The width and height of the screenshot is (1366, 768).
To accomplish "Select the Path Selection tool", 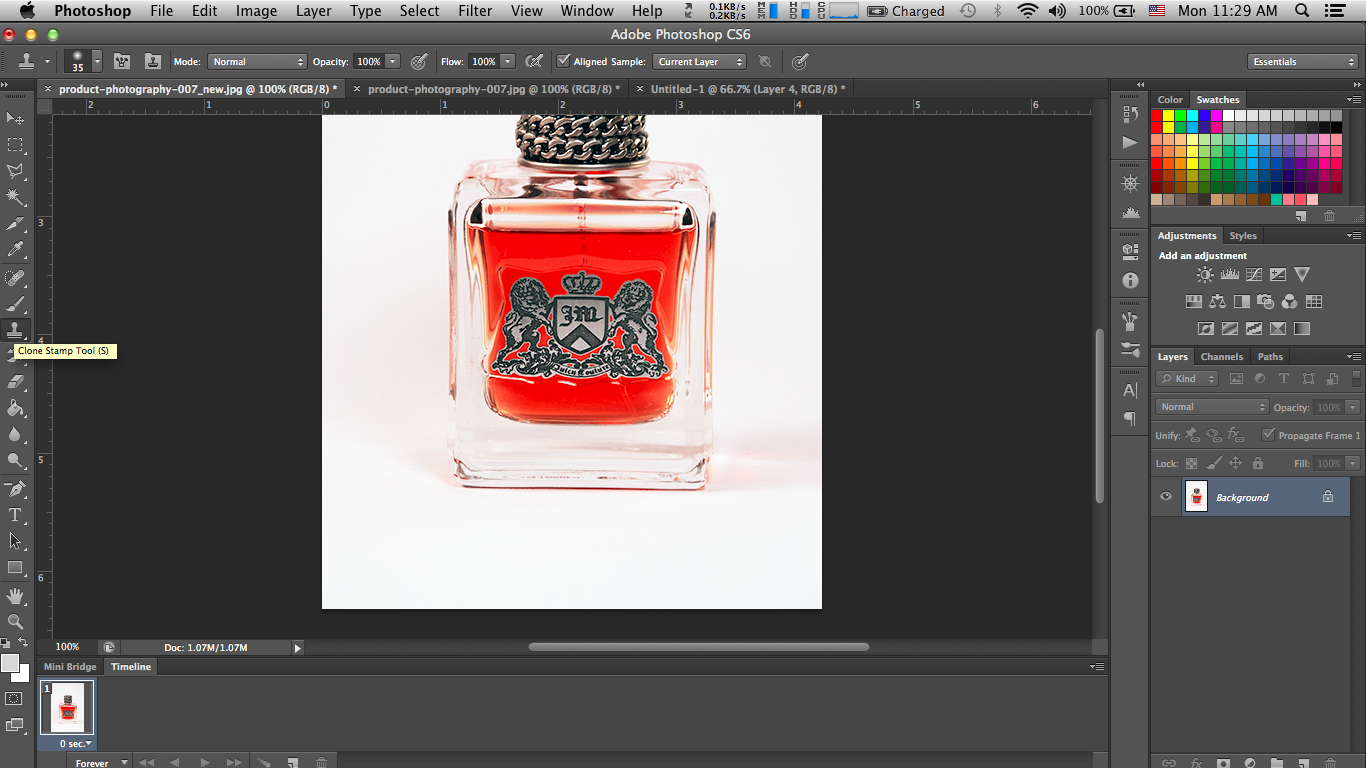I will (15, 541).
